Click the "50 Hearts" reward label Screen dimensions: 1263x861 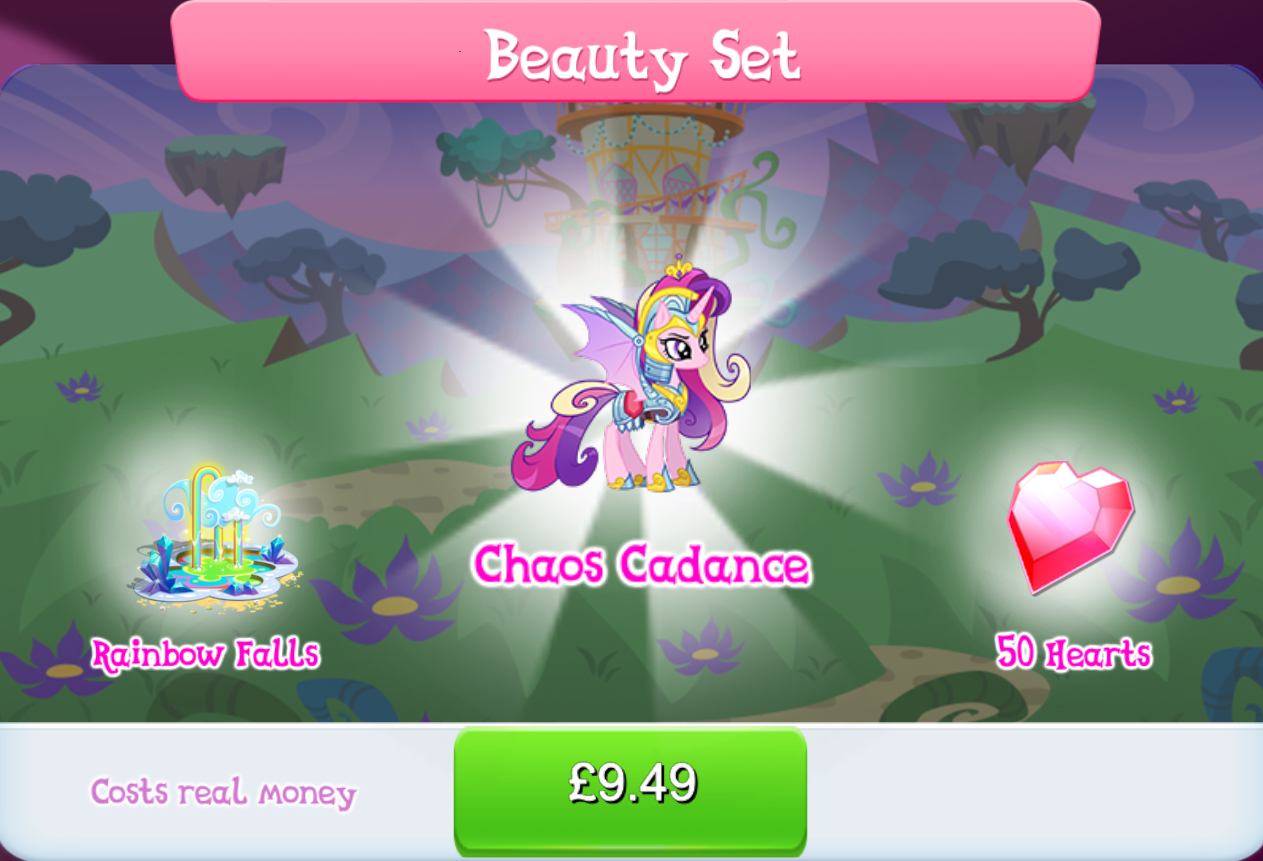click(x=1074, y=653)
